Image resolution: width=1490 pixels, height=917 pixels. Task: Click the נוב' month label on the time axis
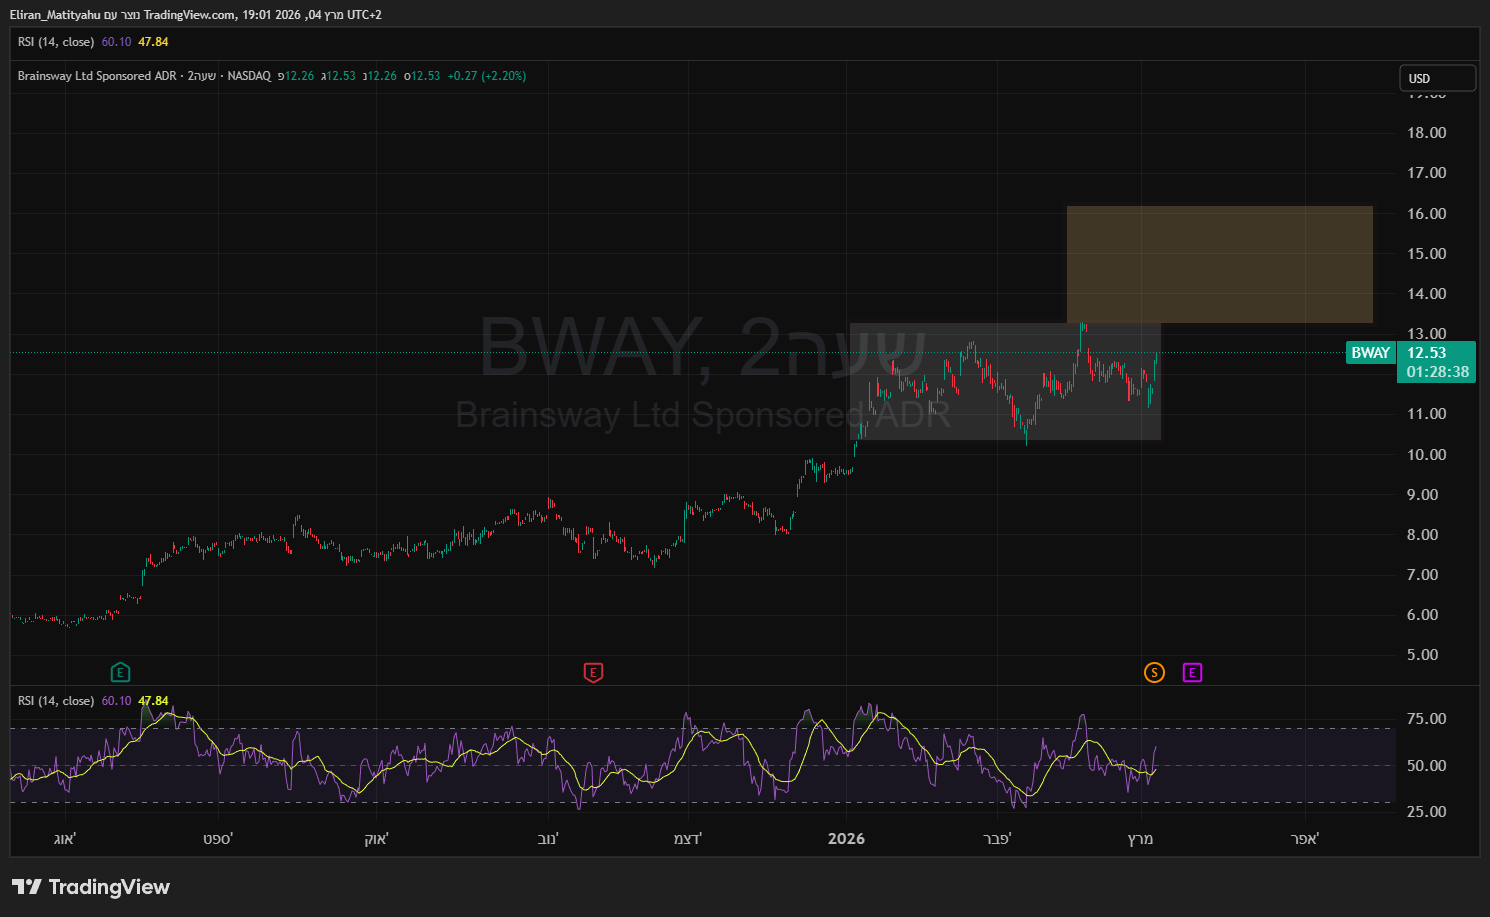(x=548, y=839)
